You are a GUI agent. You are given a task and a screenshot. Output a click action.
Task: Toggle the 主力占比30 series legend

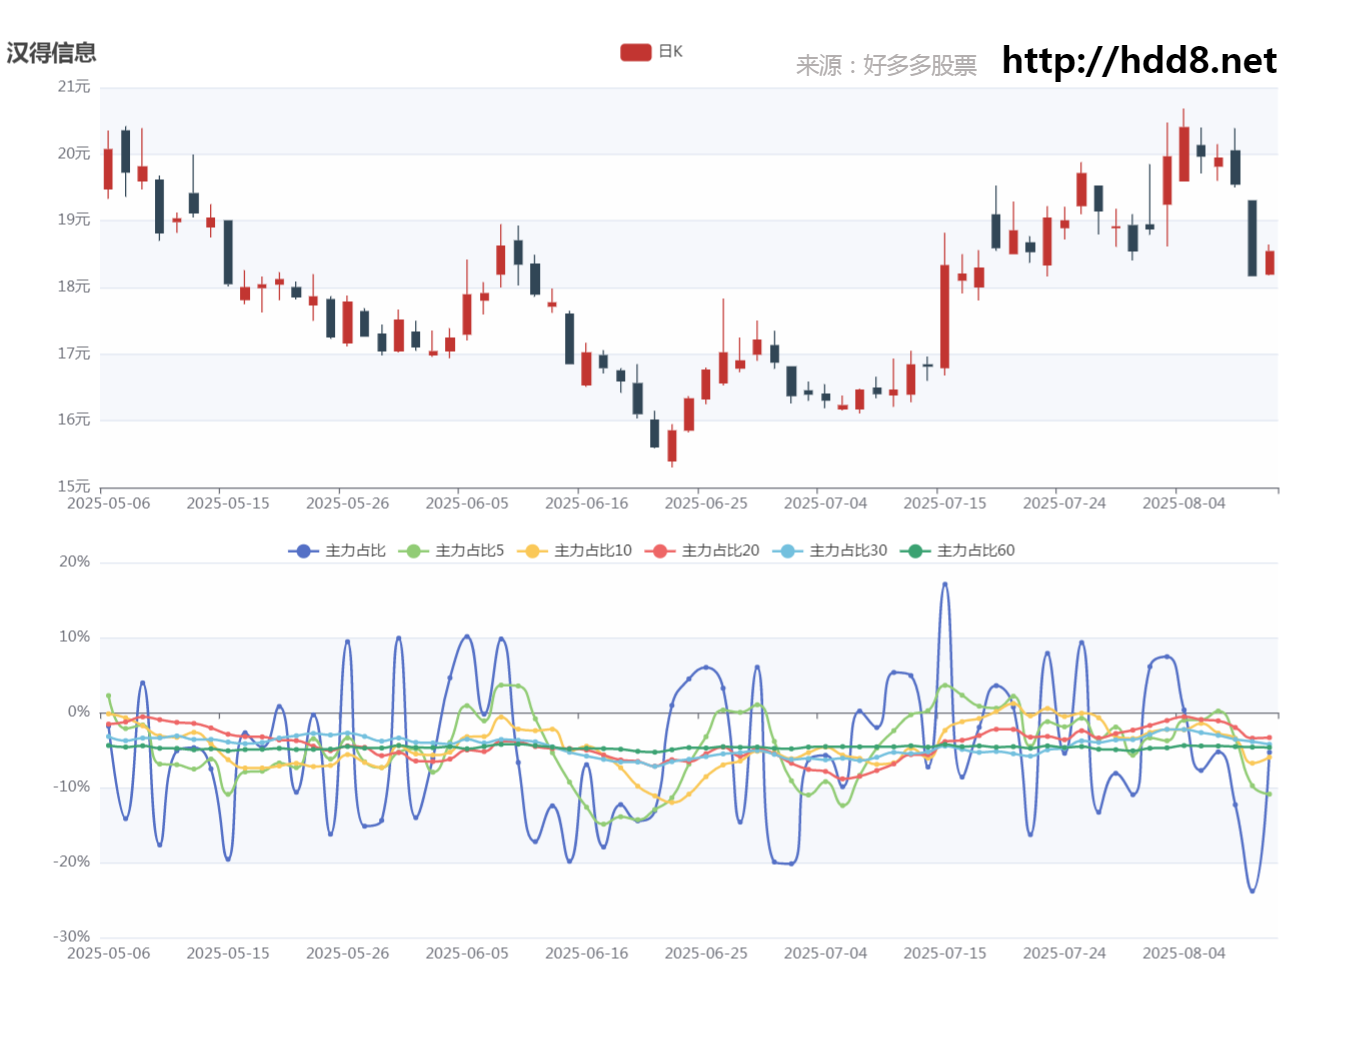(830, 551)
